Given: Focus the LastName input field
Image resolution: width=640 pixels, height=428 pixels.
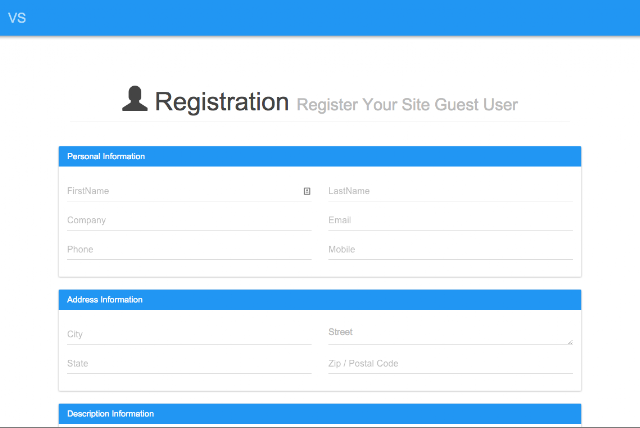Looking at the screenshot, I should (450, 191).
